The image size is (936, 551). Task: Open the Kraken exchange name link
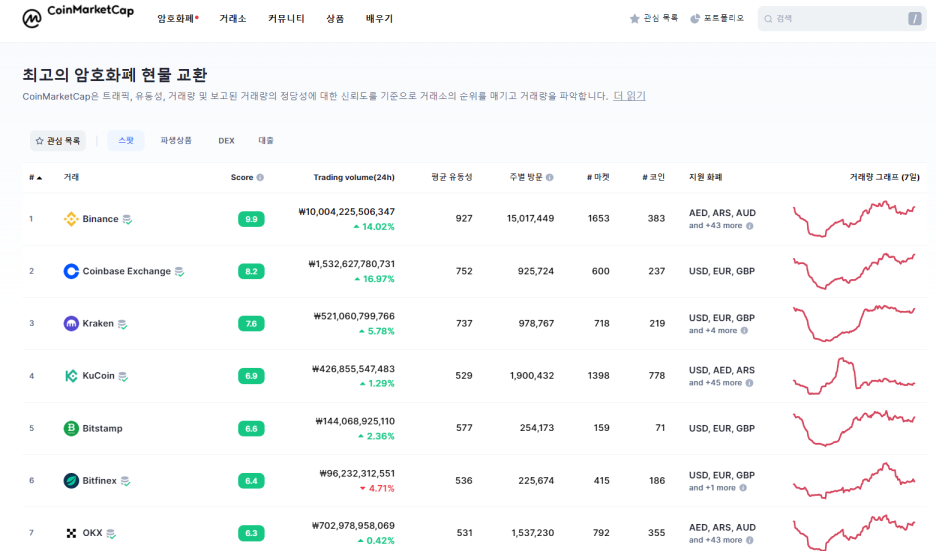pyautogui.click(x=98, y=324)
